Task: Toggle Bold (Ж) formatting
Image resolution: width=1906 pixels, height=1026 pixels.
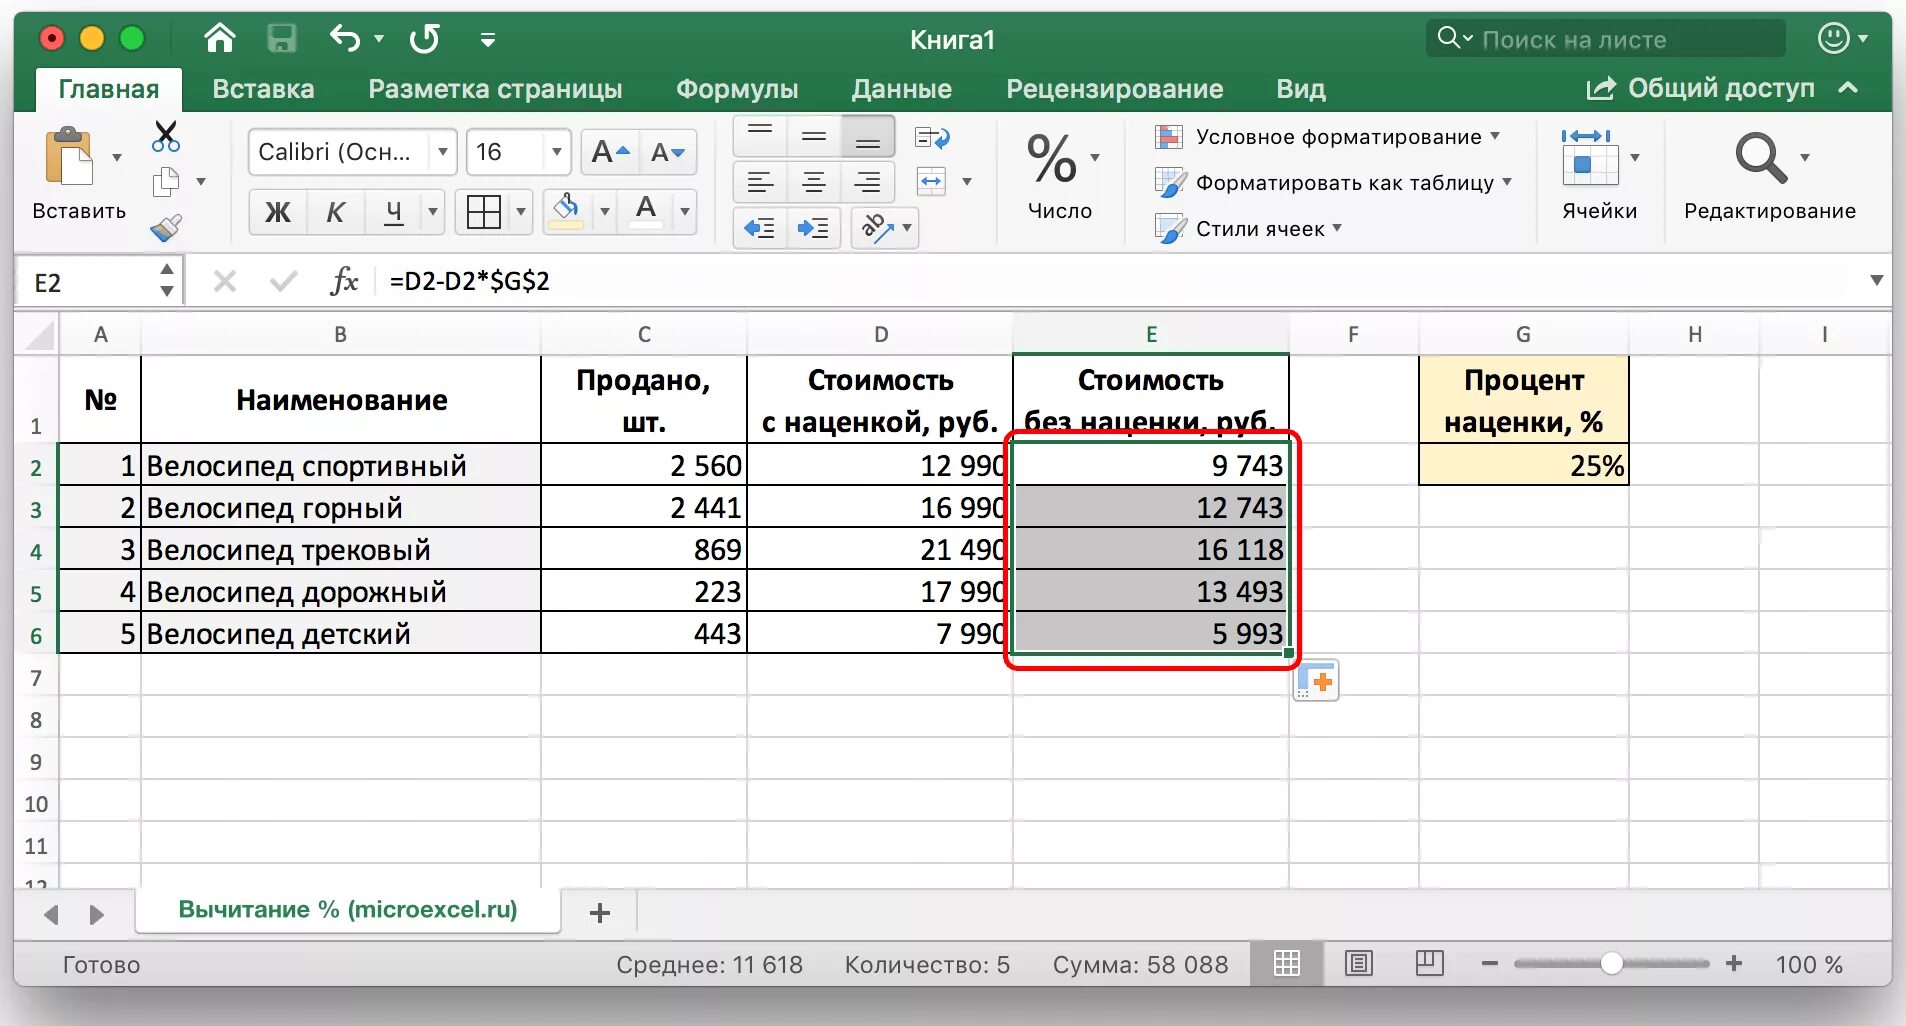Action: (x=277, y=211)
